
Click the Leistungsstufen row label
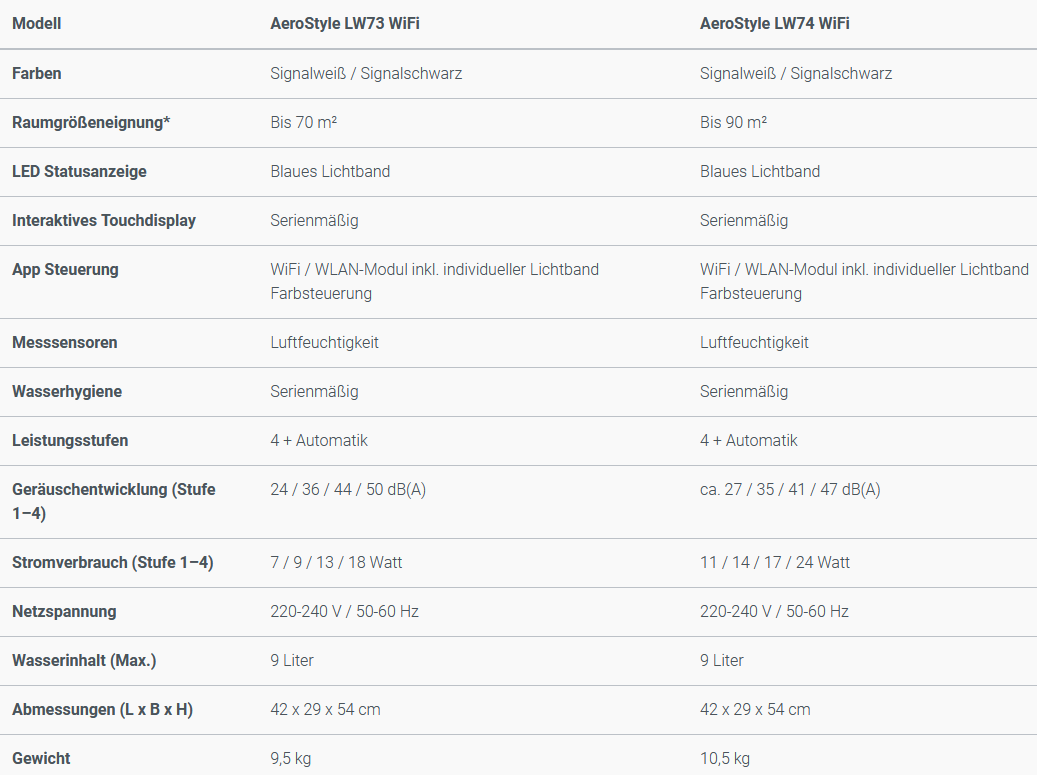coord(67,440)
